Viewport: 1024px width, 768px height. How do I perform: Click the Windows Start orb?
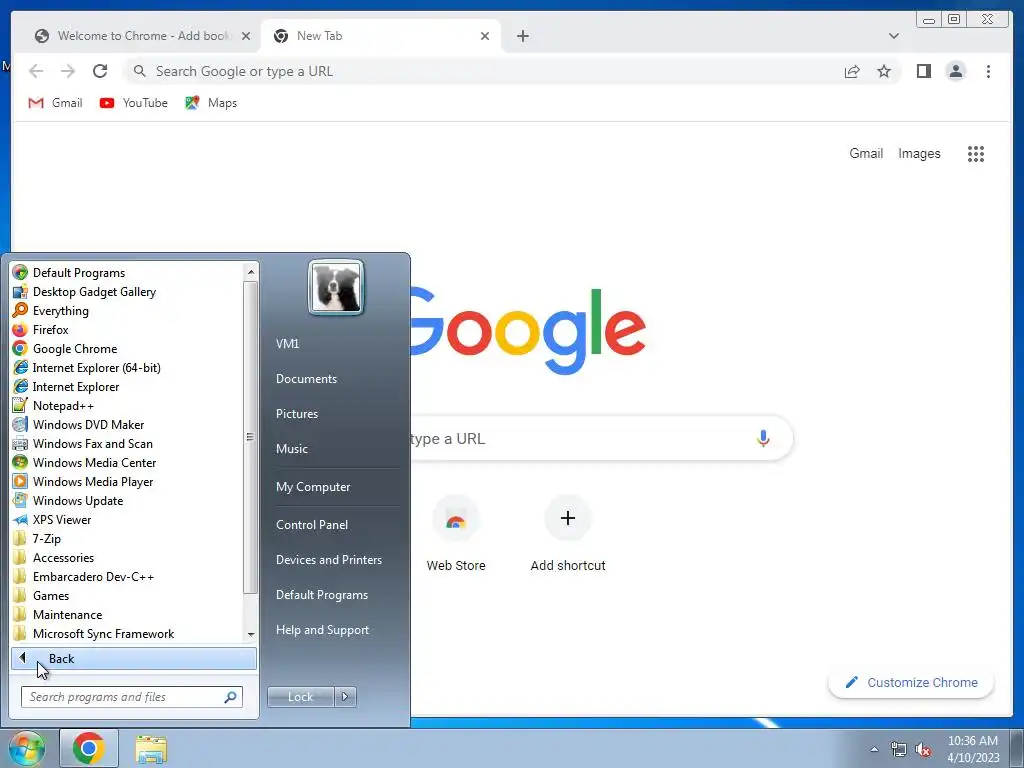coord(26,748)
